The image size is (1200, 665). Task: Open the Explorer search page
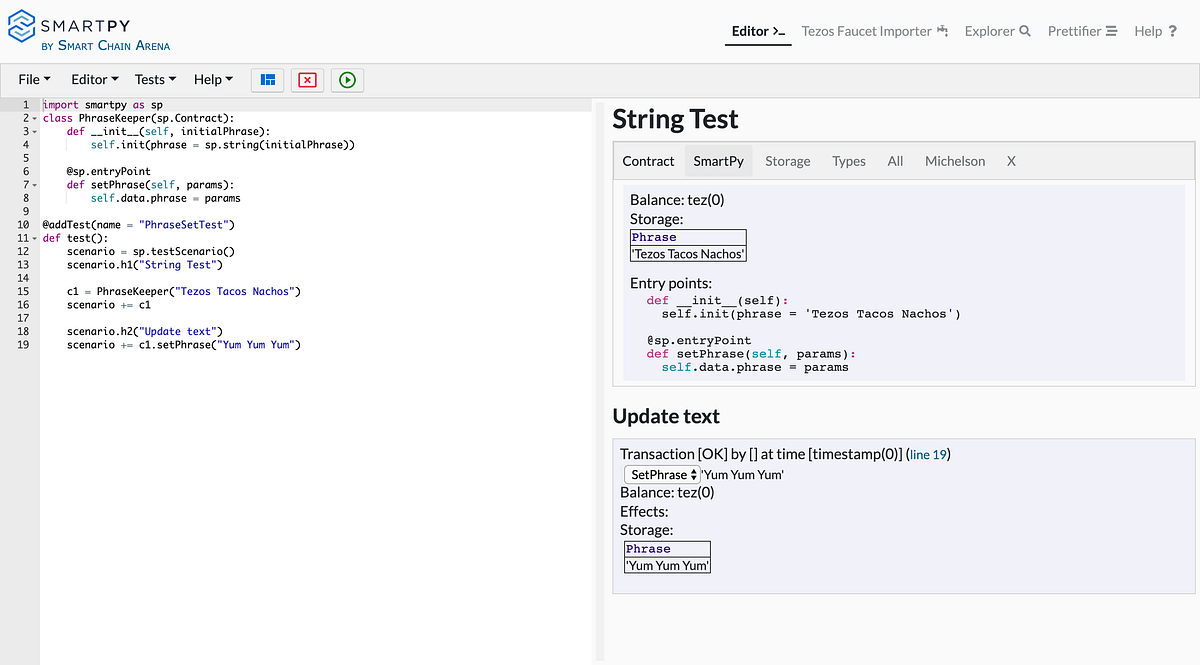click(997, 31)
